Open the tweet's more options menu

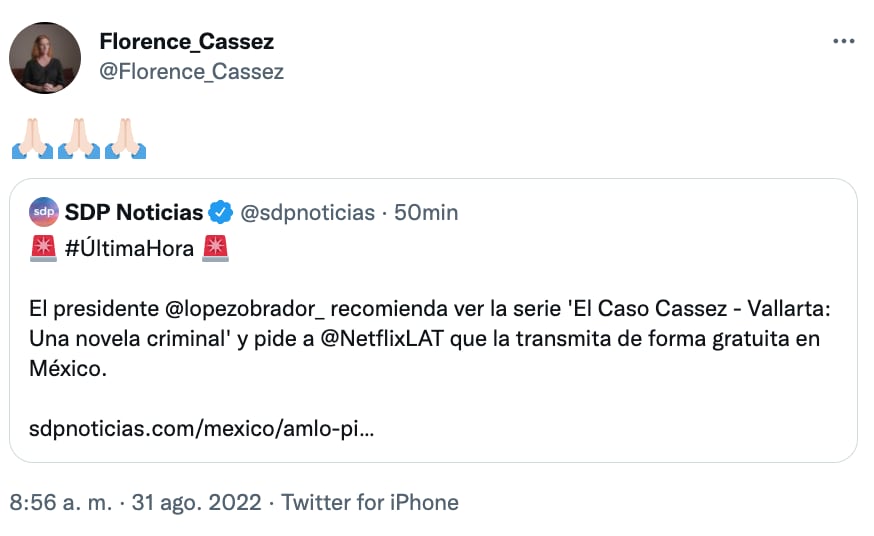point(844,42)
